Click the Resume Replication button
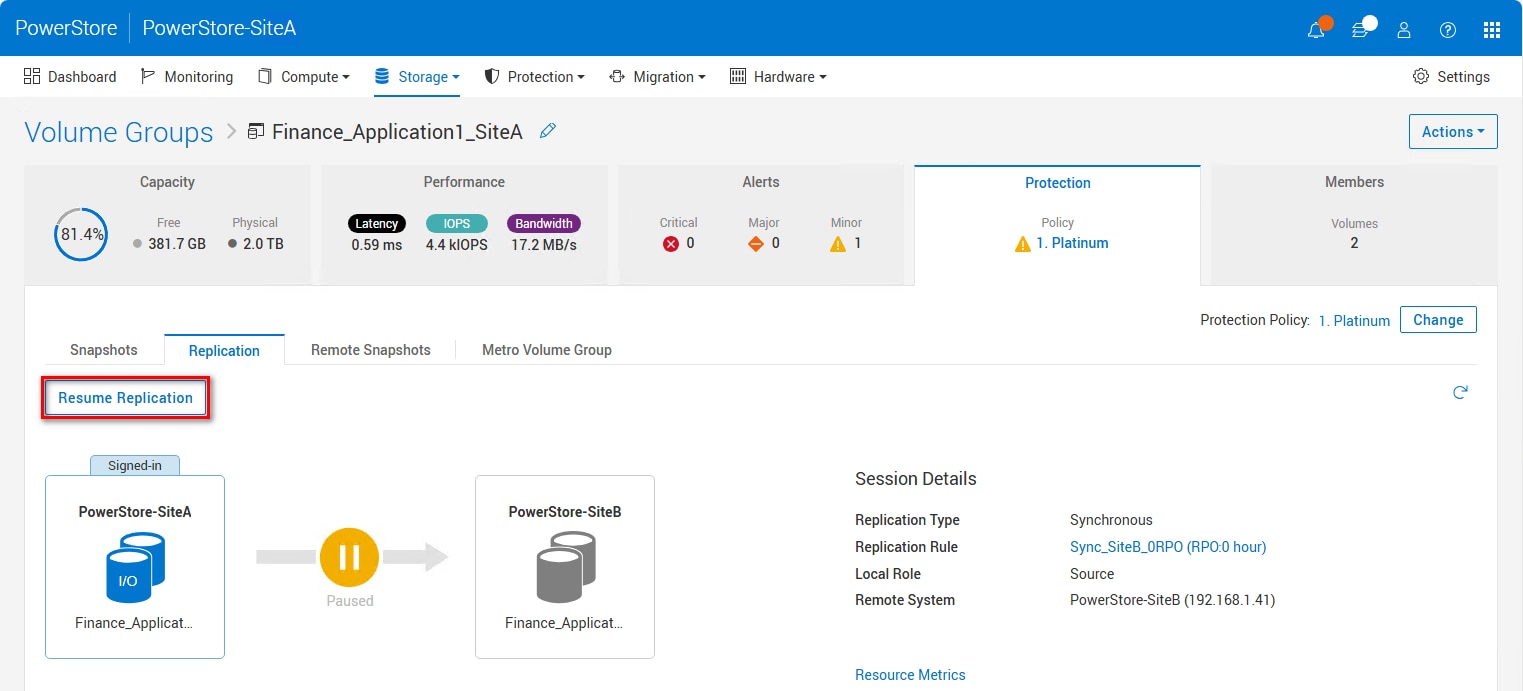 coord(126,398)
